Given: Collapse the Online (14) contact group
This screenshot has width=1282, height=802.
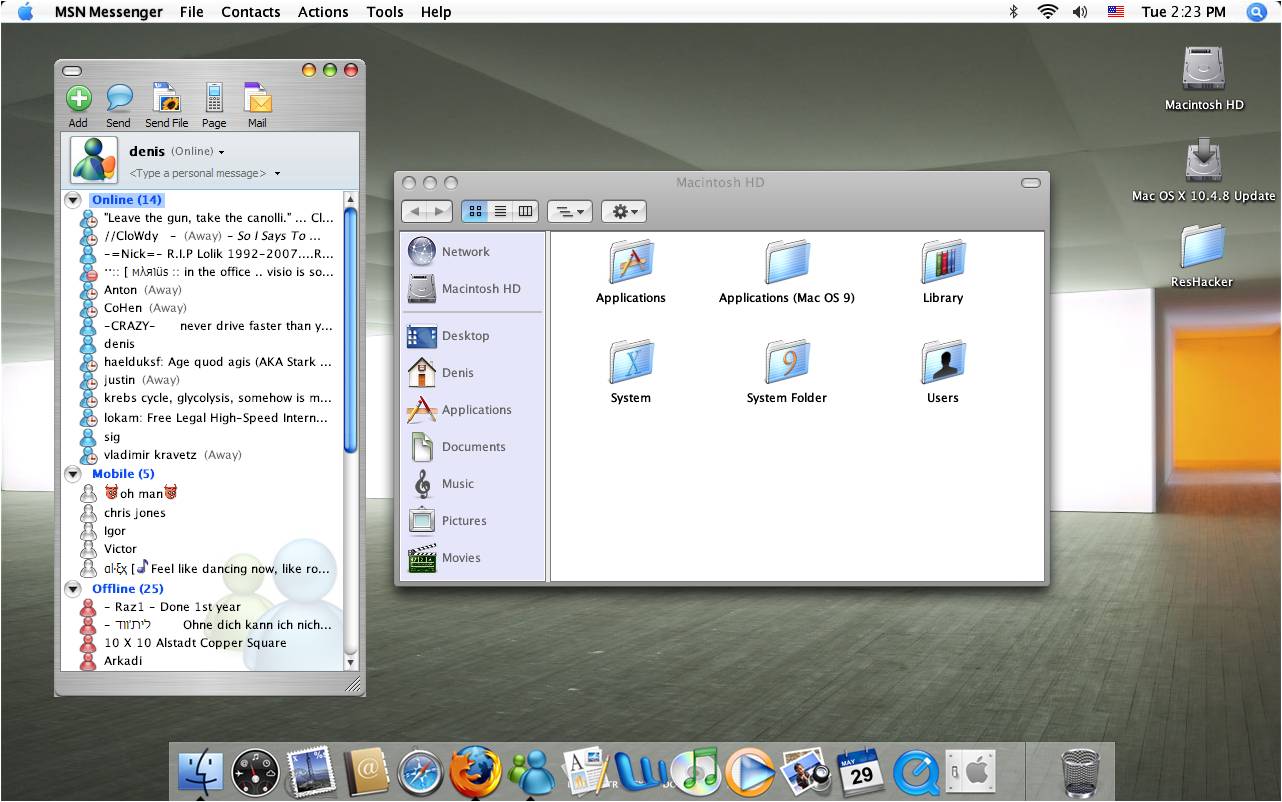Looking at the screenshot, I should pos(73,200).
